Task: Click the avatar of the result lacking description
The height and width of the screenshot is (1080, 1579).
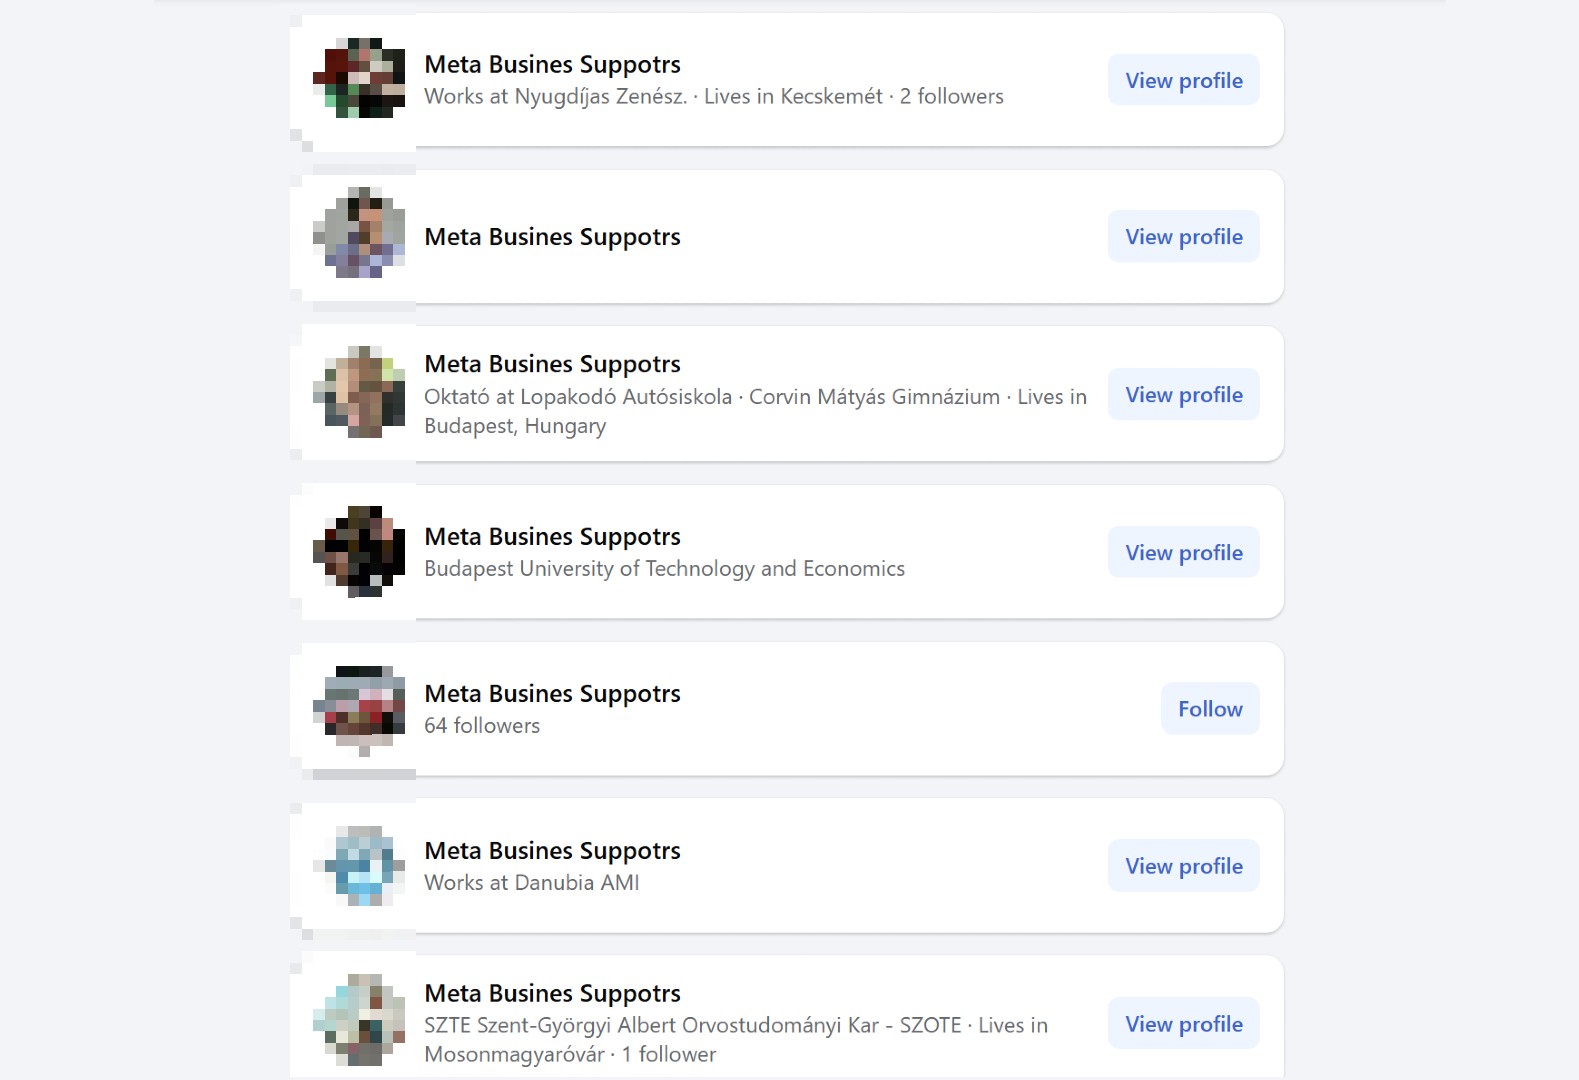Action: coord(360,233)
